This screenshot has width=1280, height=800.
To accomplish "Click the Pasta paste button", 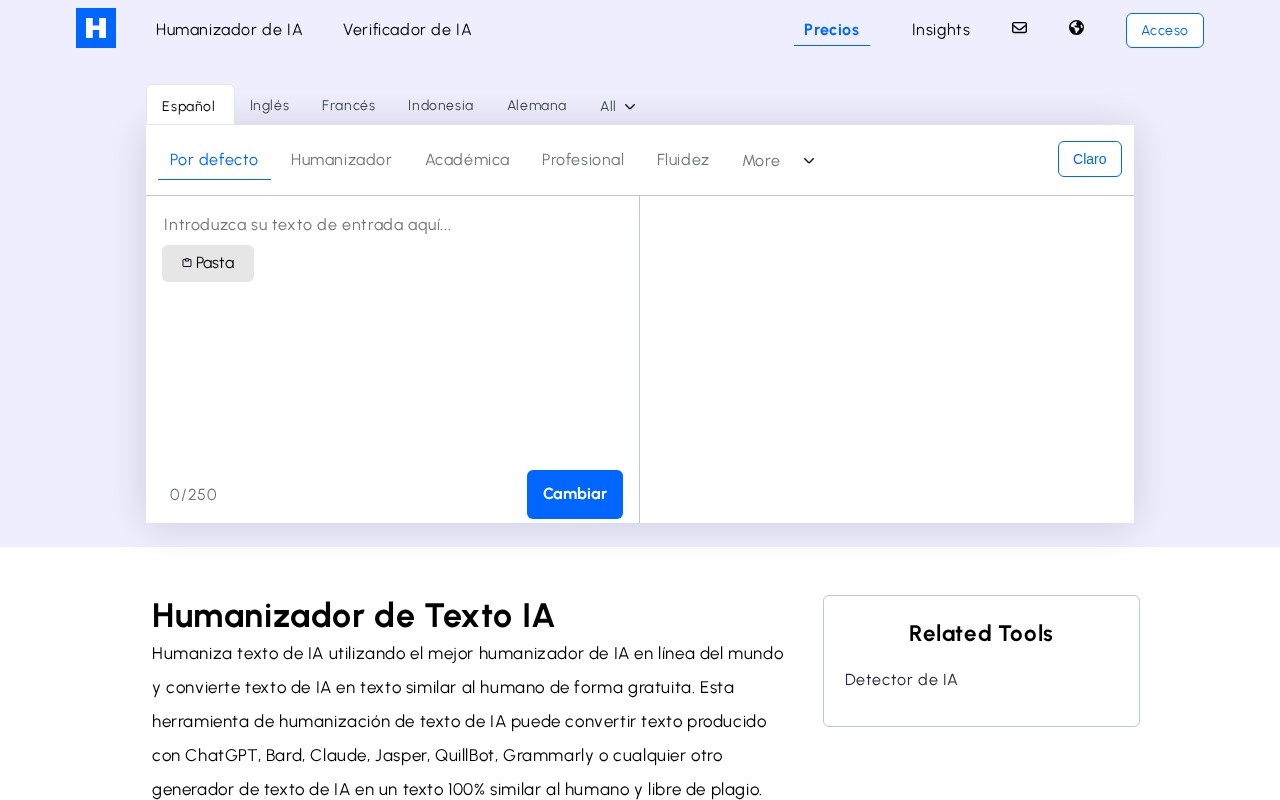I will (x=208, y=263).
